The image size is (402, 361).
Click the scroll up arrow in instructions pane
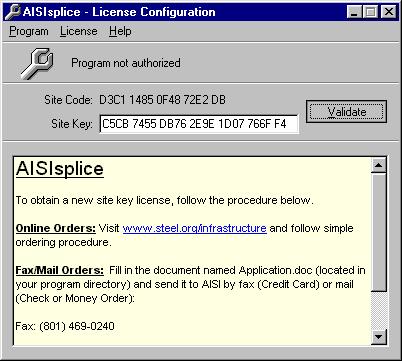378,165
